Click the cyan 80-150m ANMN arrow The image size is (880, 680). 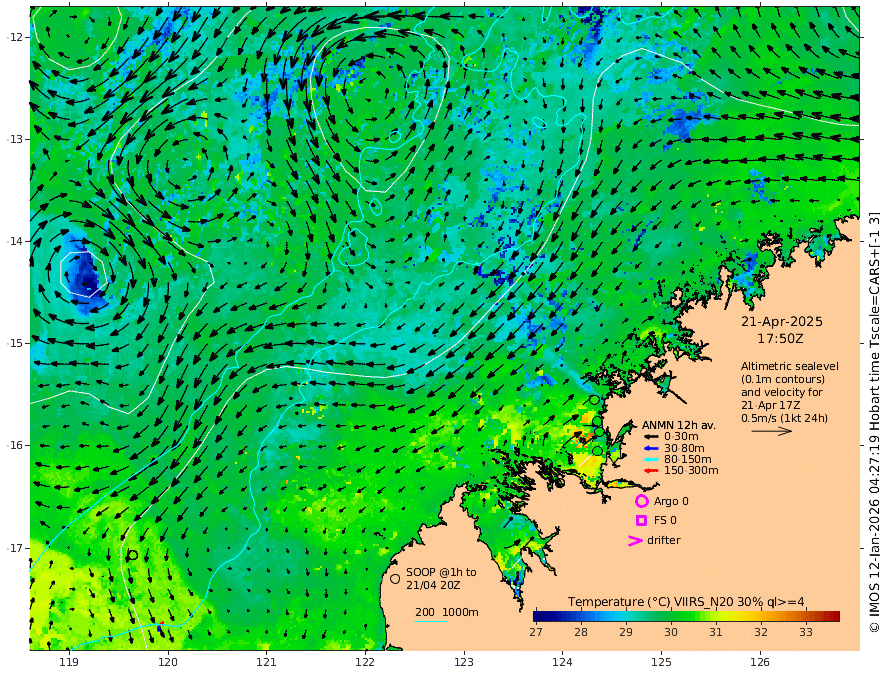coord(651,460)
